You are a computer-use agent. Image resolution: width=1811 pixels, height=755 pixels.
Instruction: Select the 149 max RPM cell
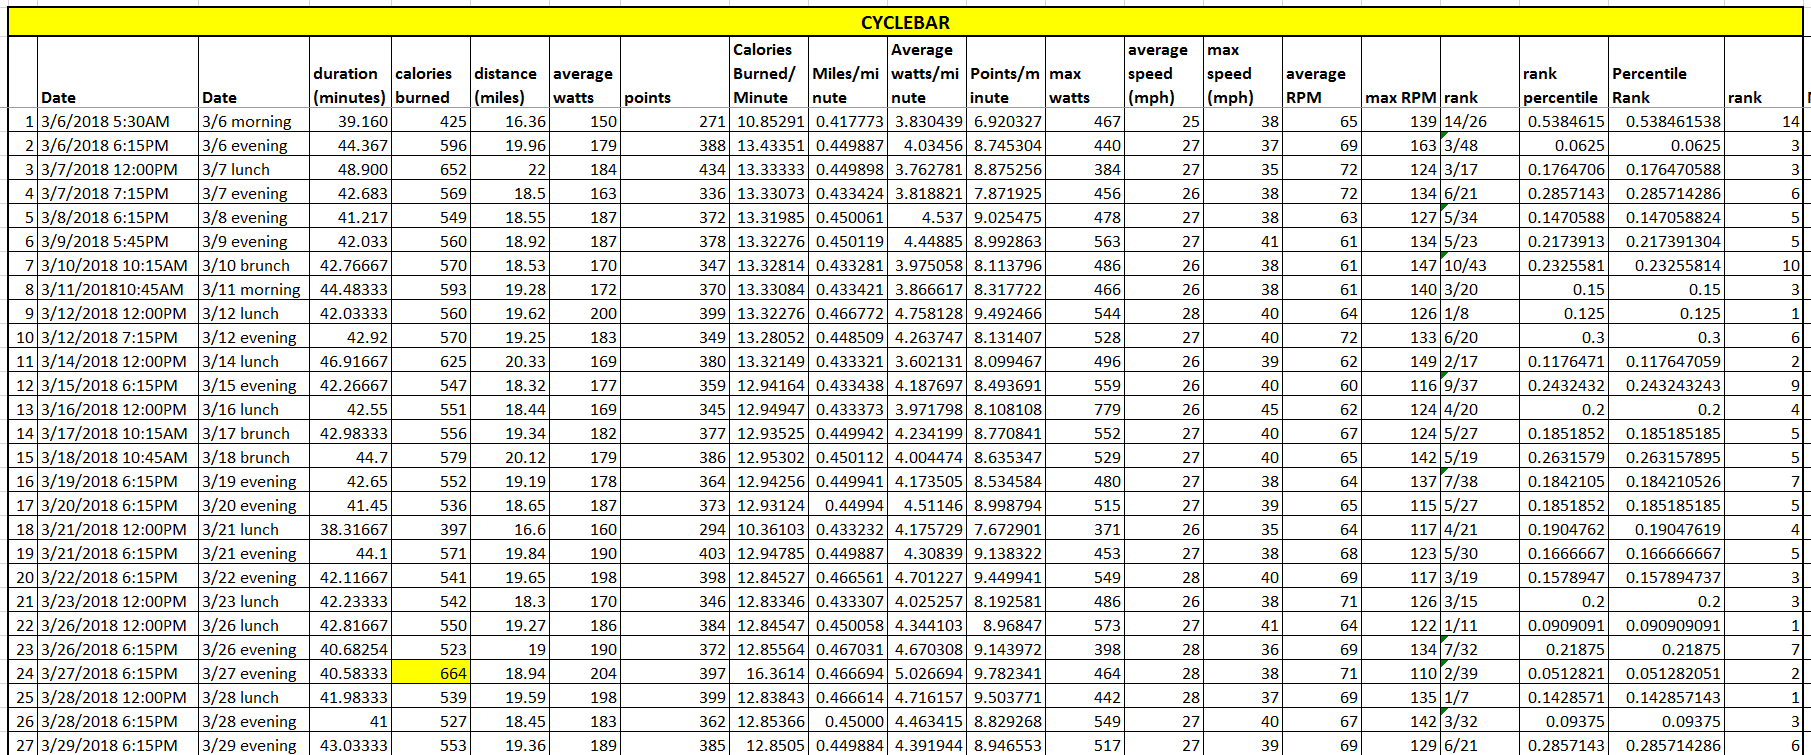(1400, 361)
